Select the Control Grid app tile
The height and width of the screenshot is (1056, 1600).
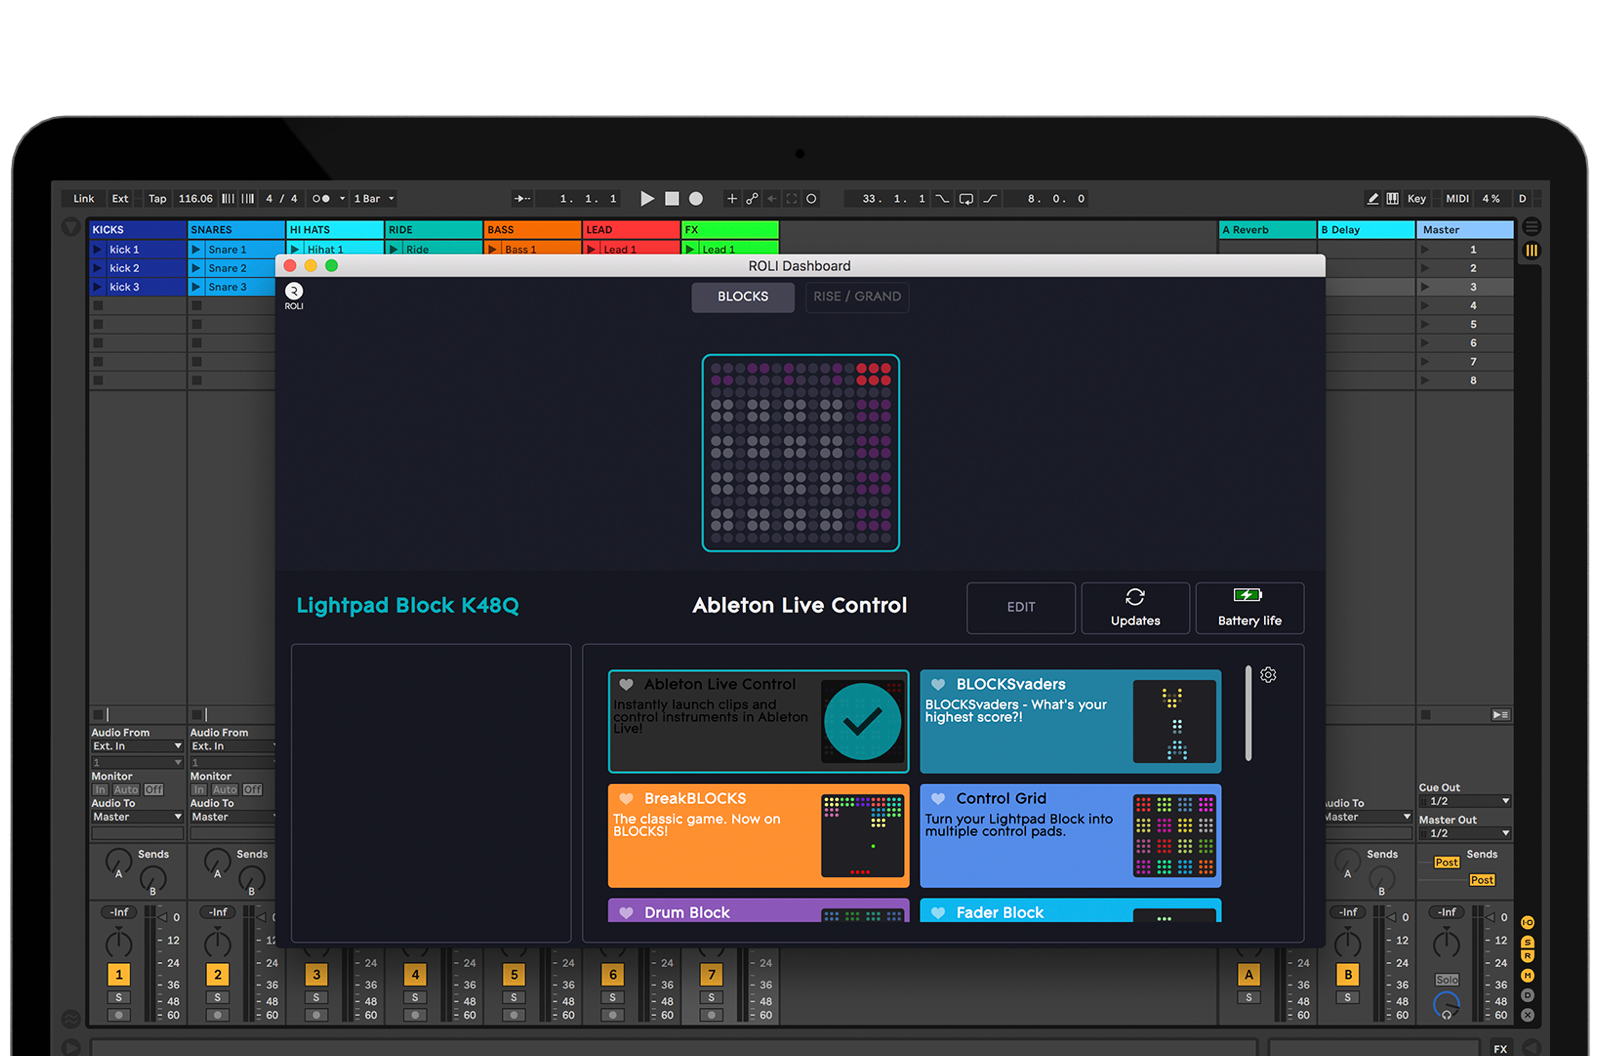1070,836
